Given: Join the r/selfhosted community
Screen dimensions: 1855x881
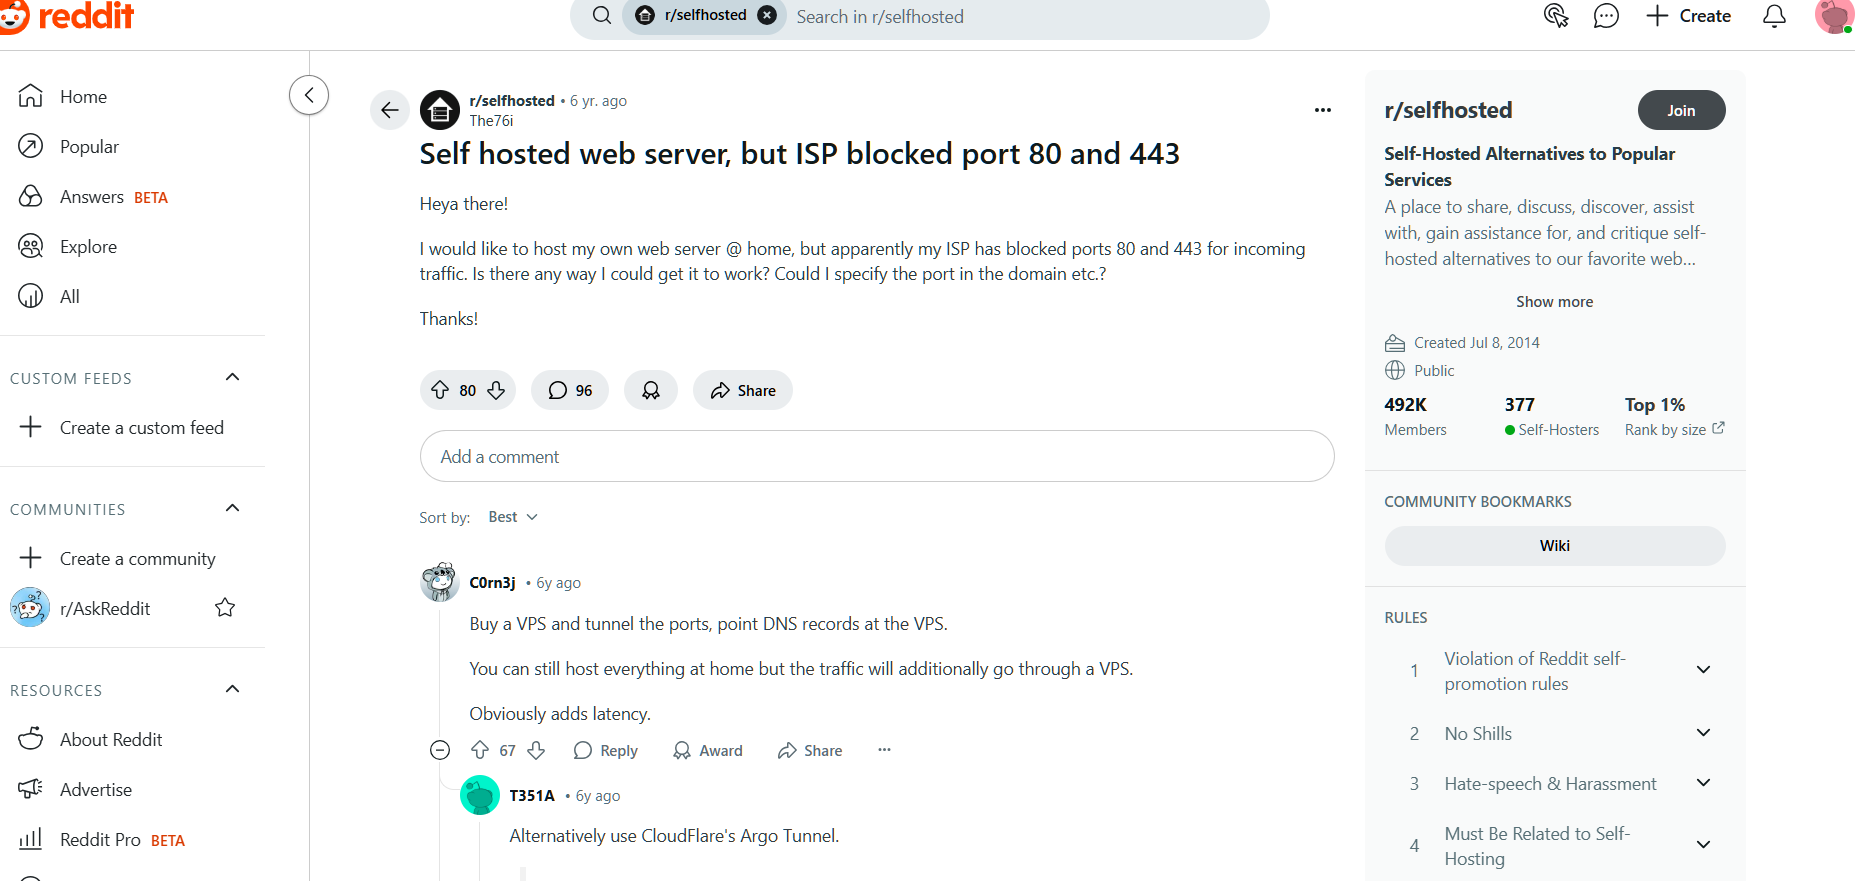Looking at the screenshot, I should click(1681, 110).
